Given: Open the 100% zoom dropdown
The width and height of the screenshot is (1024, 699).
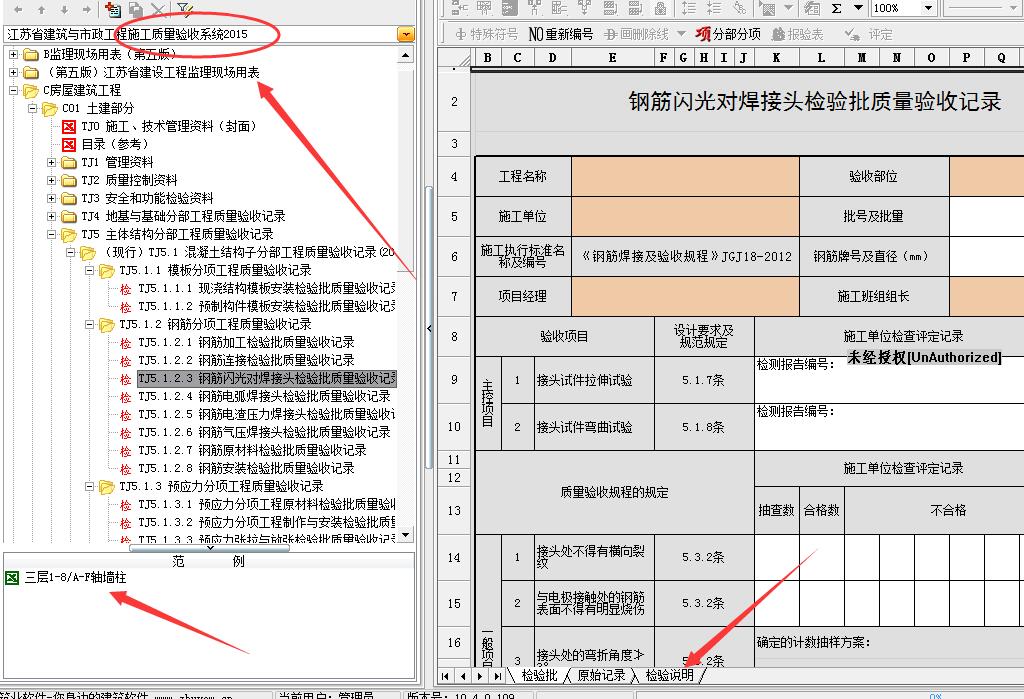Looking at the screenshot, I should pyautogui.click(x=927, y=8).
